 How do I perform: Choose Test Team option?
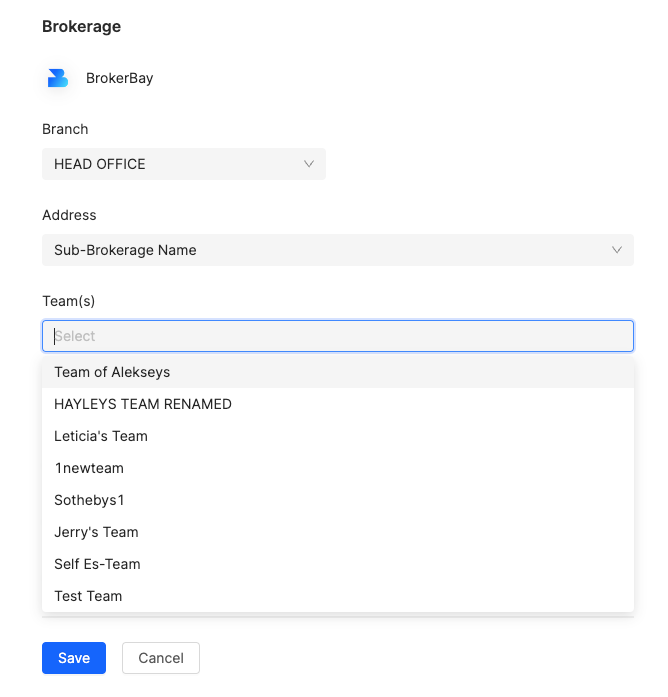338,596
